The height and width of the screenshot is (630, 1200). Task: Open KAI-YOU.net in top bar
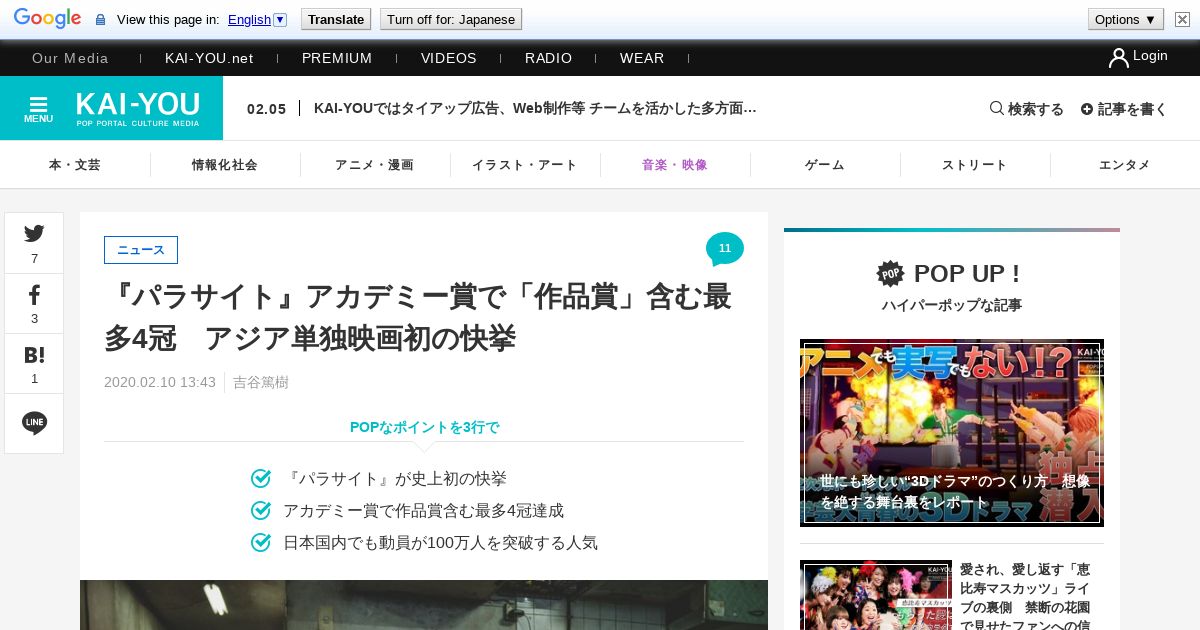click(209, 58)
